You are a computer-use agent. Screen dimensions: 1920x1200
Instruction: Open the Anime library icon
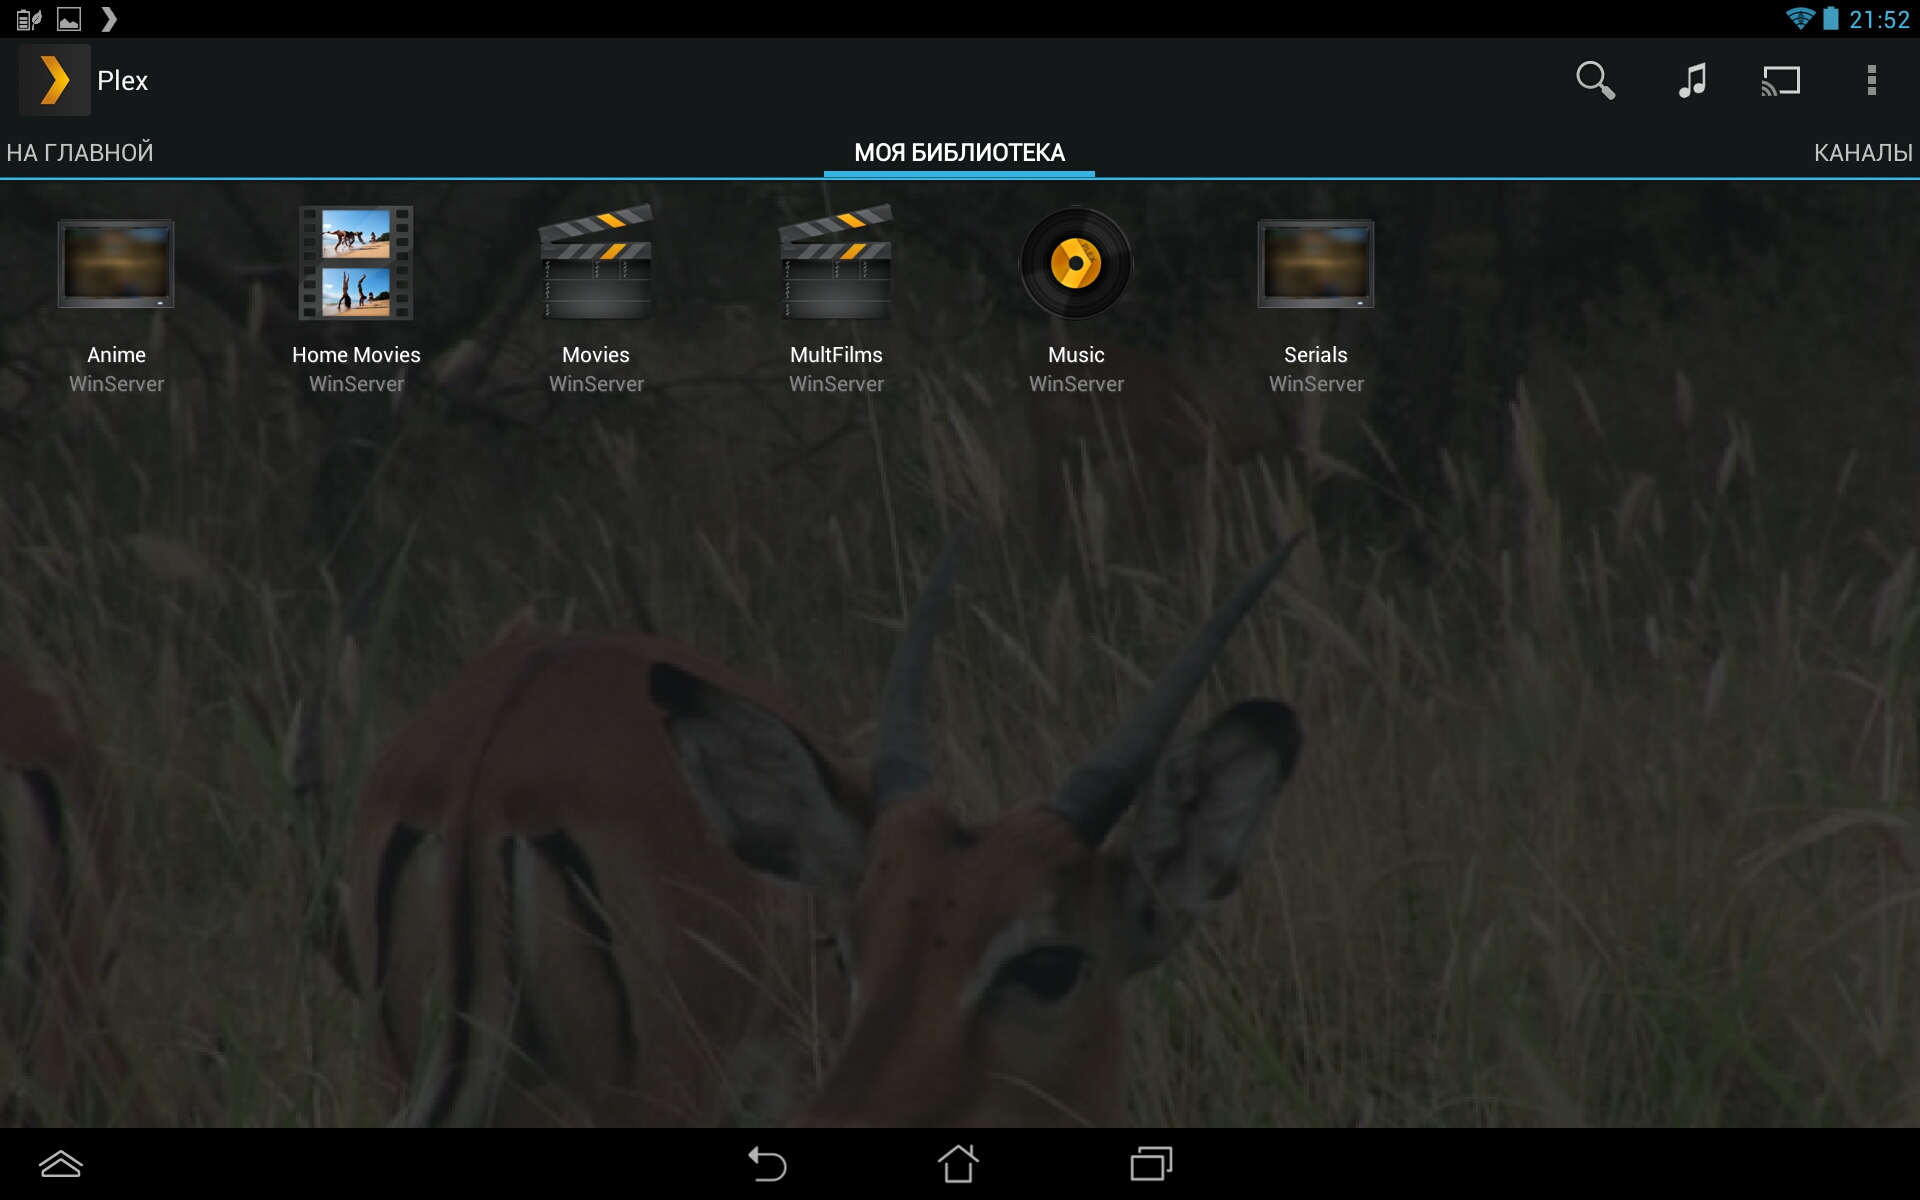tap(116, 264)
